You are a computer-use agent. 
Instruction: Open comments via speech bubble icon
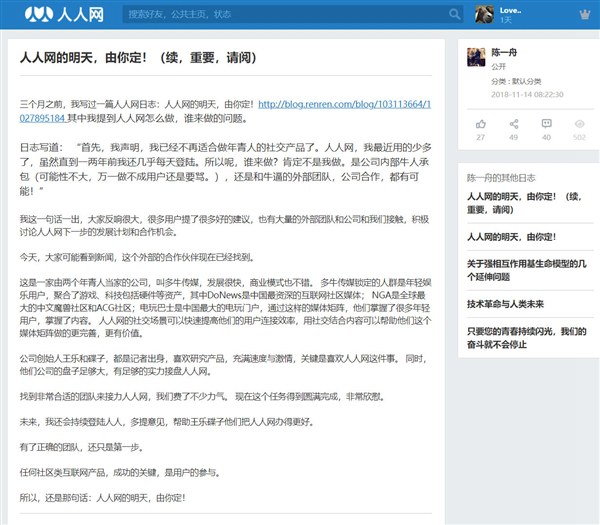click(546, 124)
